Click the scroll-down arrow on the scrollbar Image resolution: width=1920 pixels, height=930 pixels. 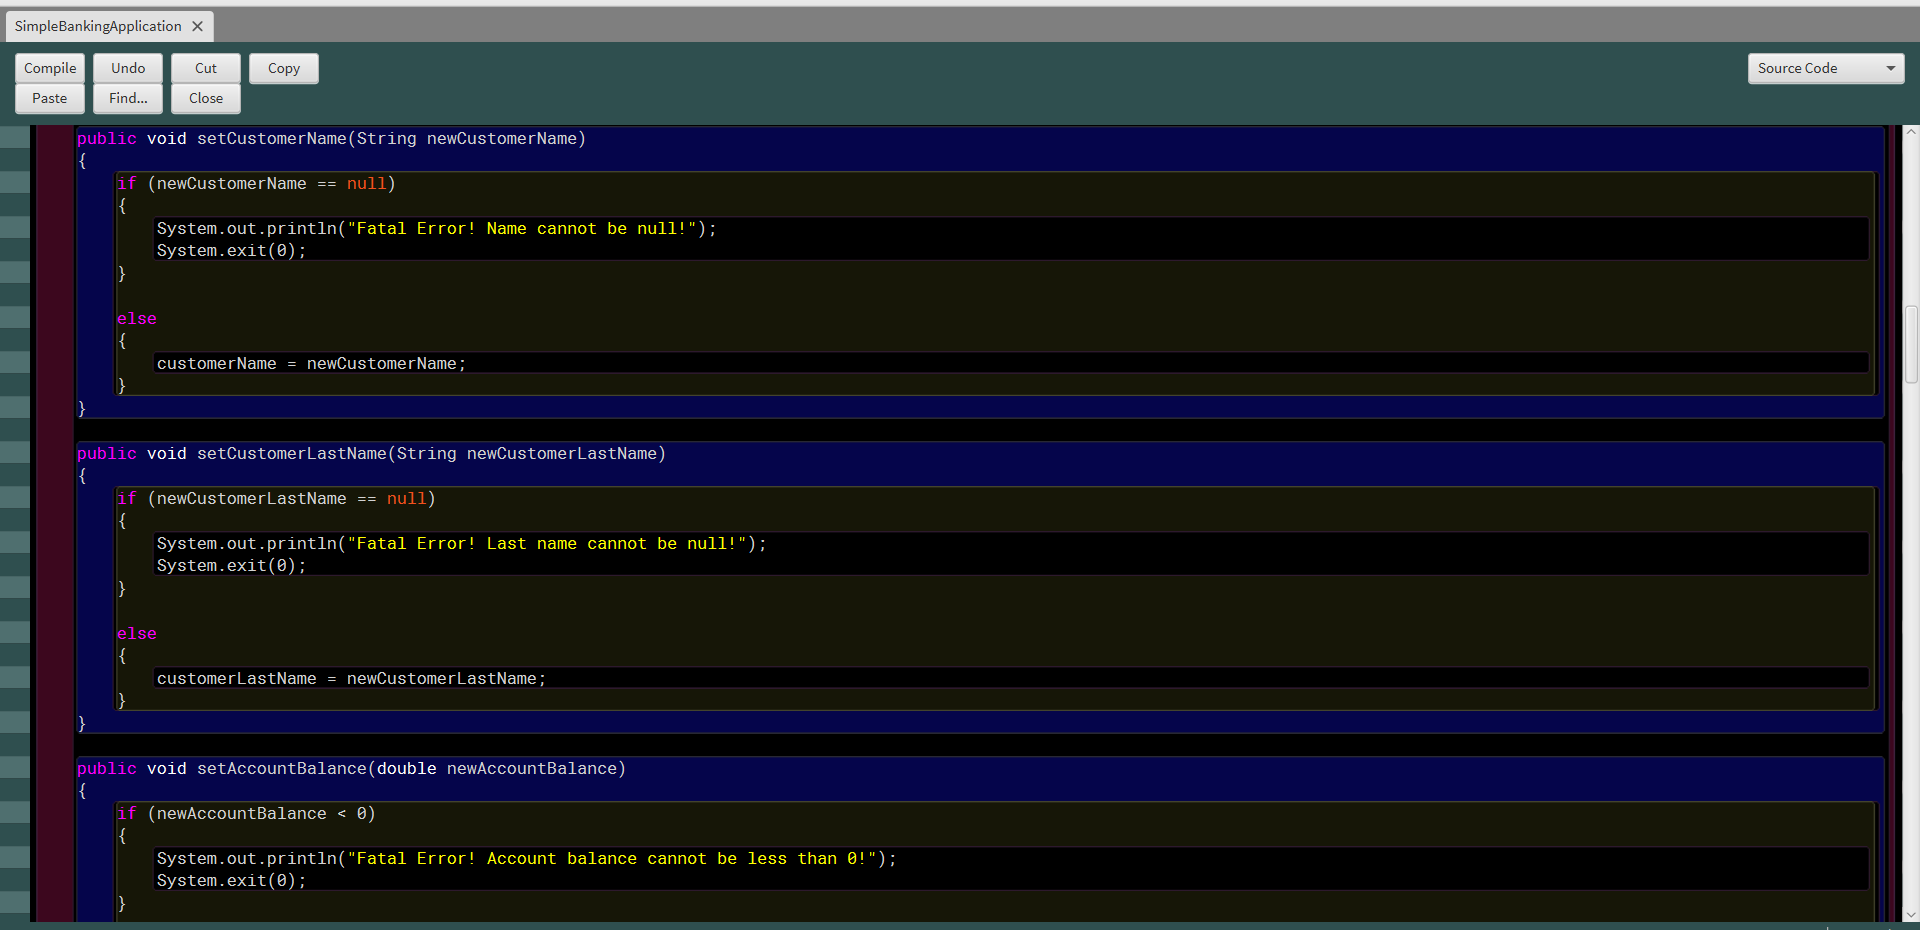pyautogui.click(x=1910, y=914)
